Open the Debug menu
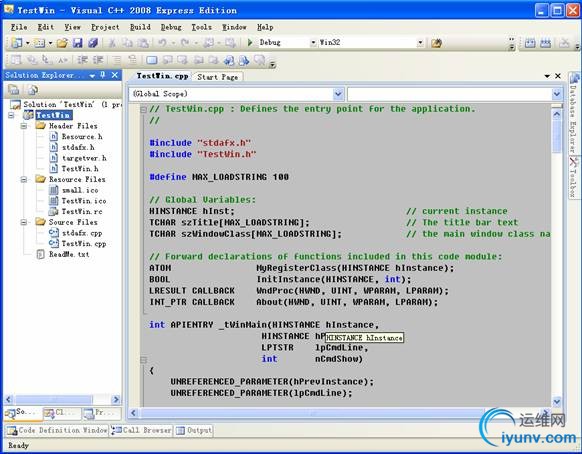582x454 pixels. [171, 27]
